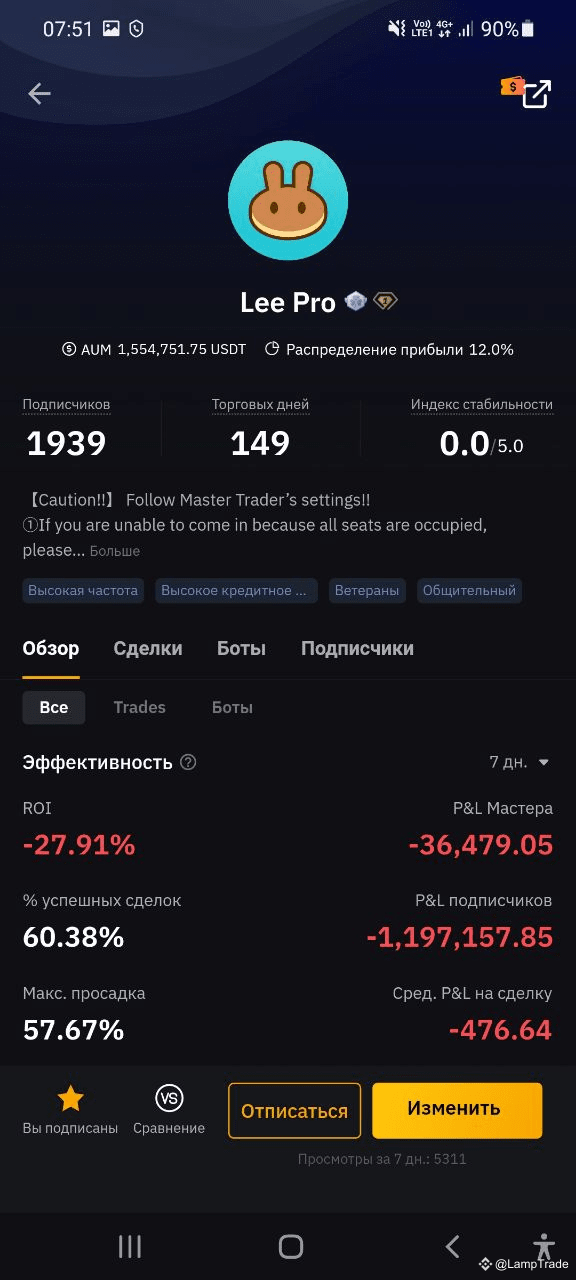Click the yellow Изменить button
The width and height of the screenshot is (576, 1280).
[x=457, y=1110]
